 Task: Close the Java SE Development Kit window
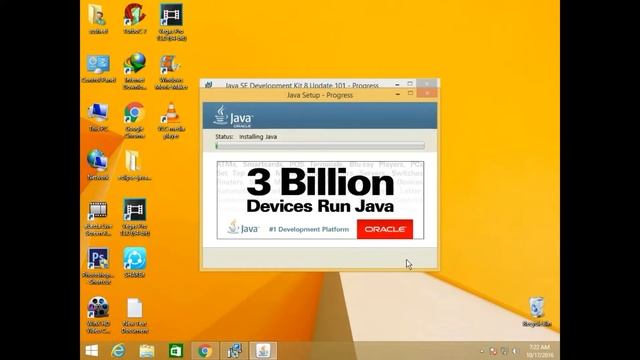pyautogui.click(x=427, y=84)
